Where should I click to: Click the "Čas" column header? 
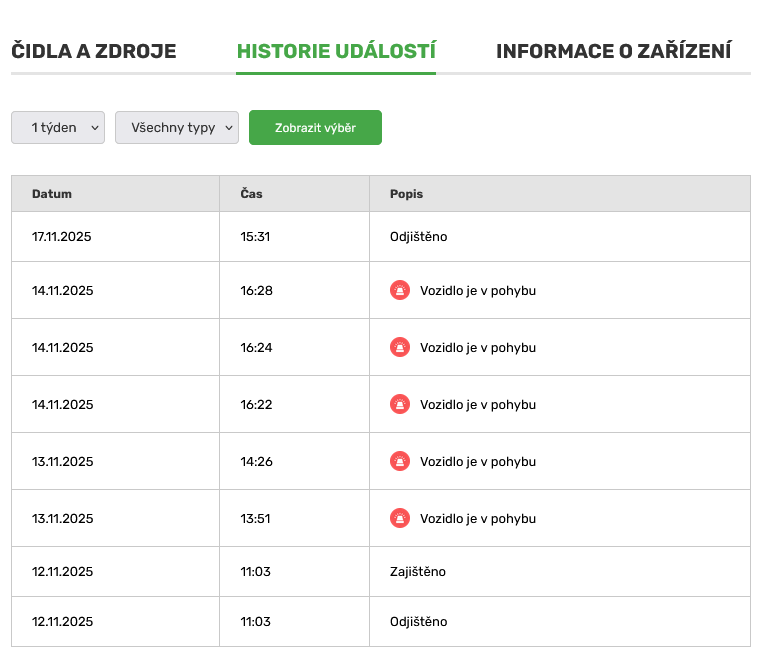251,194
